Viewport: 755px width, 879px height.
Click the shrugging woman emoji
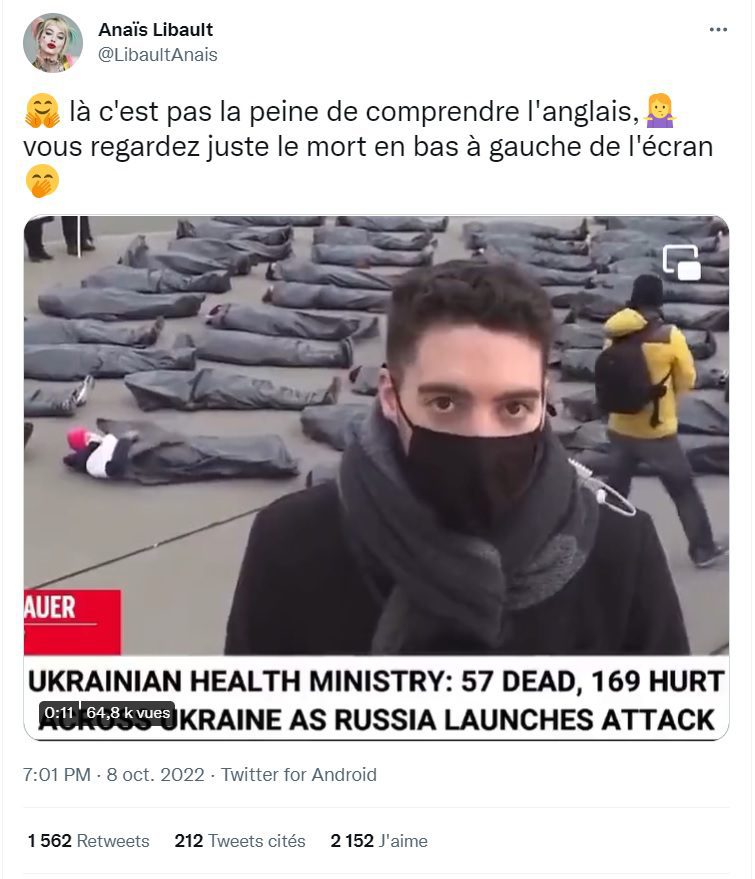pos(660,110)
